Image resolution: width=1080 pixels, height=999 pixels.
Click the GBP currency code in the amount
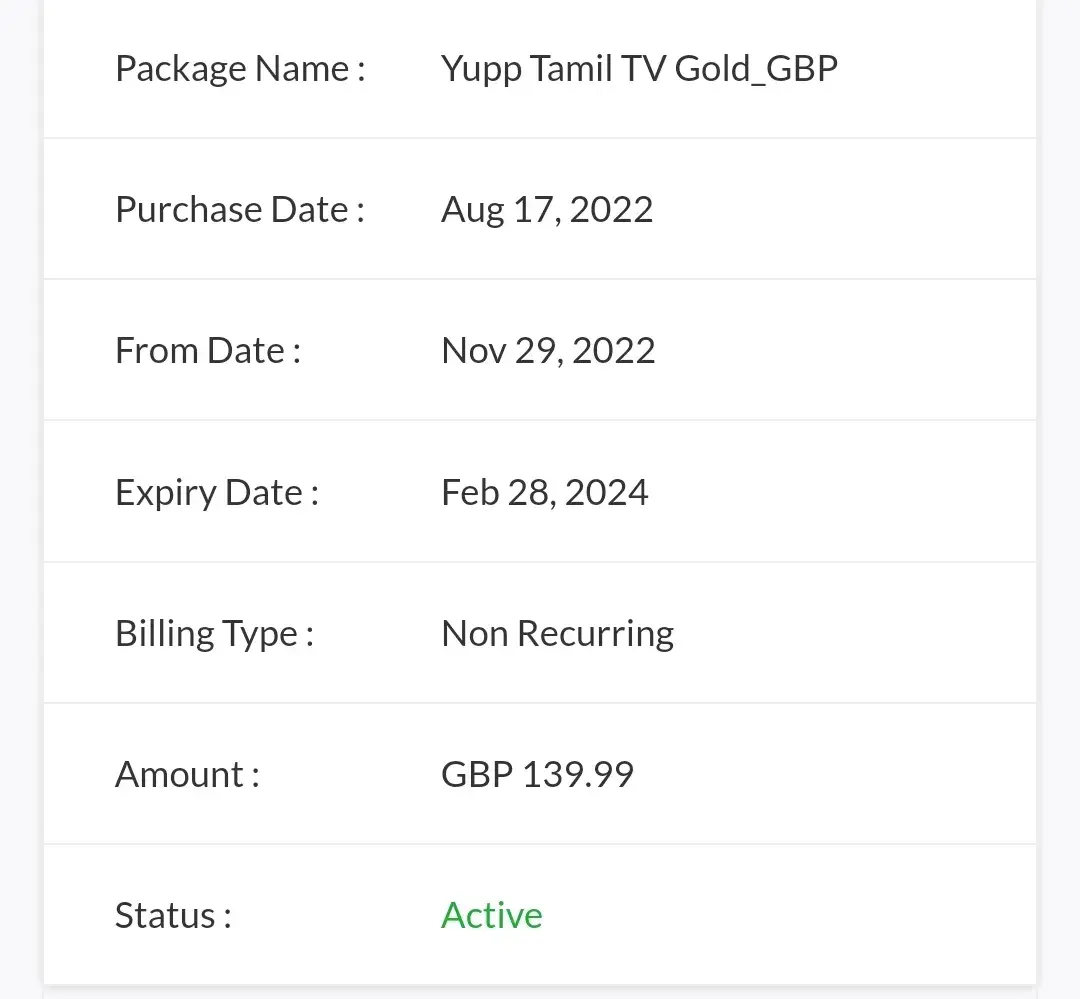click(477, 775)
